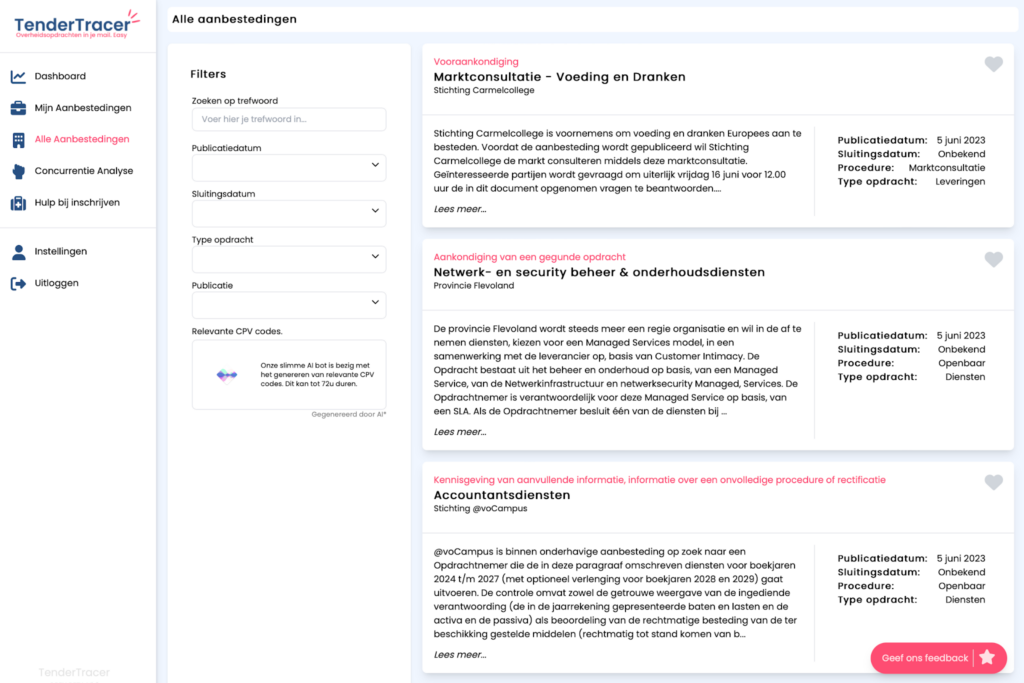This screenshot has height=683, width=1024.
Task: Go to Dashboard in the sidebar
Action: 60,76
